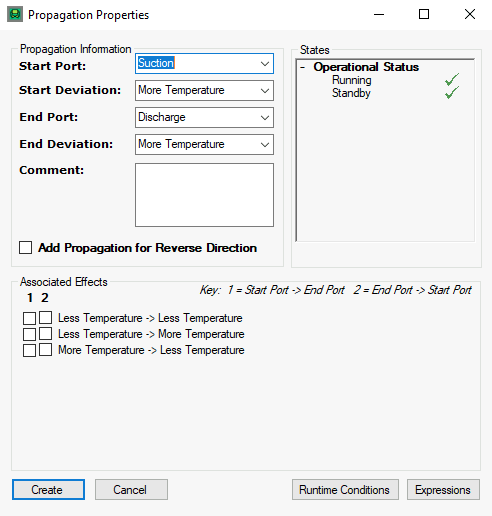This screenshot has width=492, height=516.
Task: Check column 2 for Less Temperature -> Less Temperature
Action: [x=45, y=317]
